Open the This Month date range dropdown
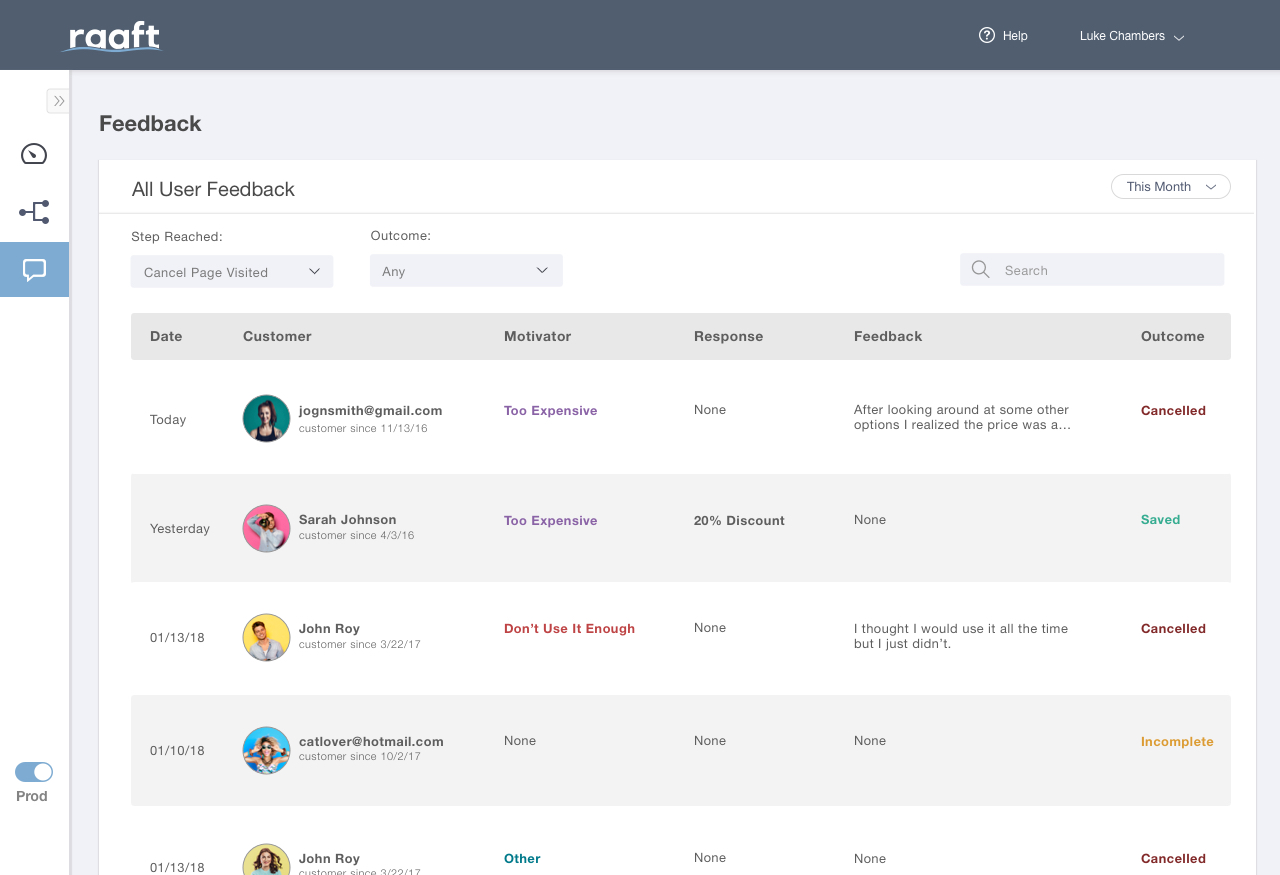 1170,187
